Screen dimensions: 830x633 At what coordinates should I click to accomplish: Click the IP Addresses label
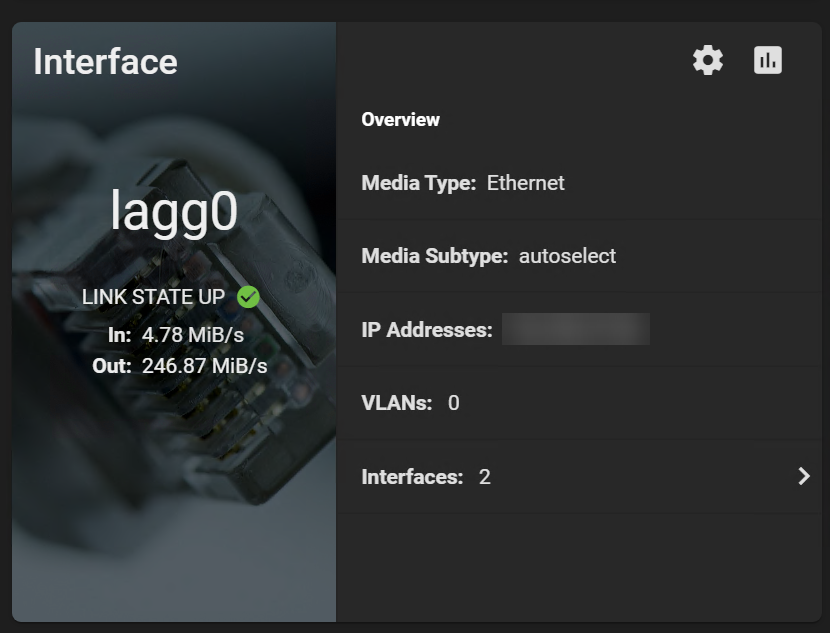(x=427, y=330)
